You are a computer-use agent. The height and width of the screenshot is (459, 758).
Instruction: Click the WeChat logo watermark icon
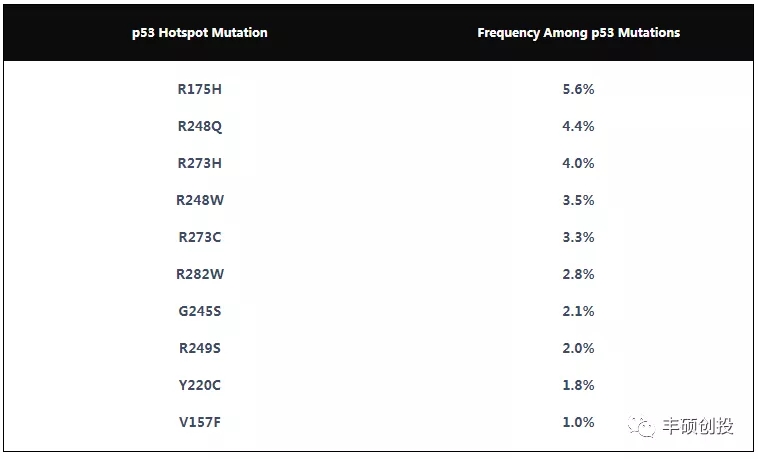(642, 426)
